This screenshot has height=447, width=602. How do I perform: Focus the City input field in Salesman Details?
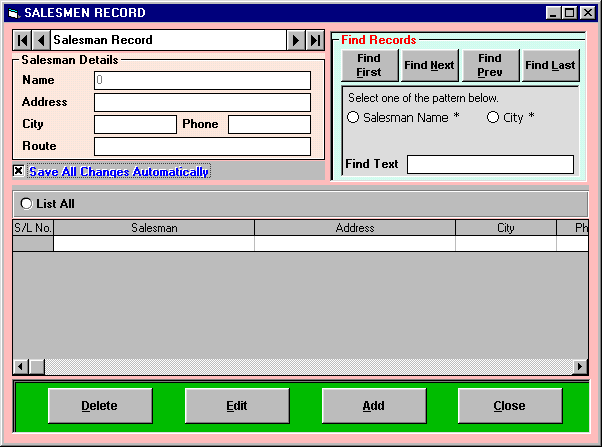135,124
